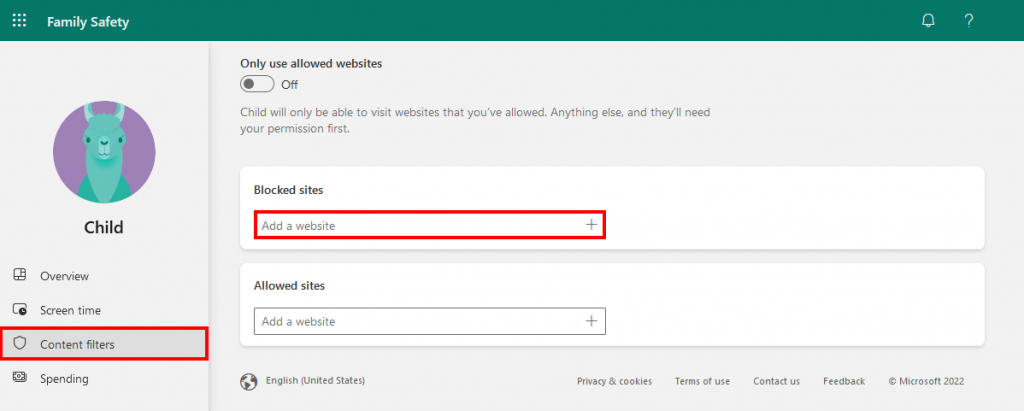1024x411 pixels.
Task: Click the plus icon in Blocked sites
Action: [591, 225]
